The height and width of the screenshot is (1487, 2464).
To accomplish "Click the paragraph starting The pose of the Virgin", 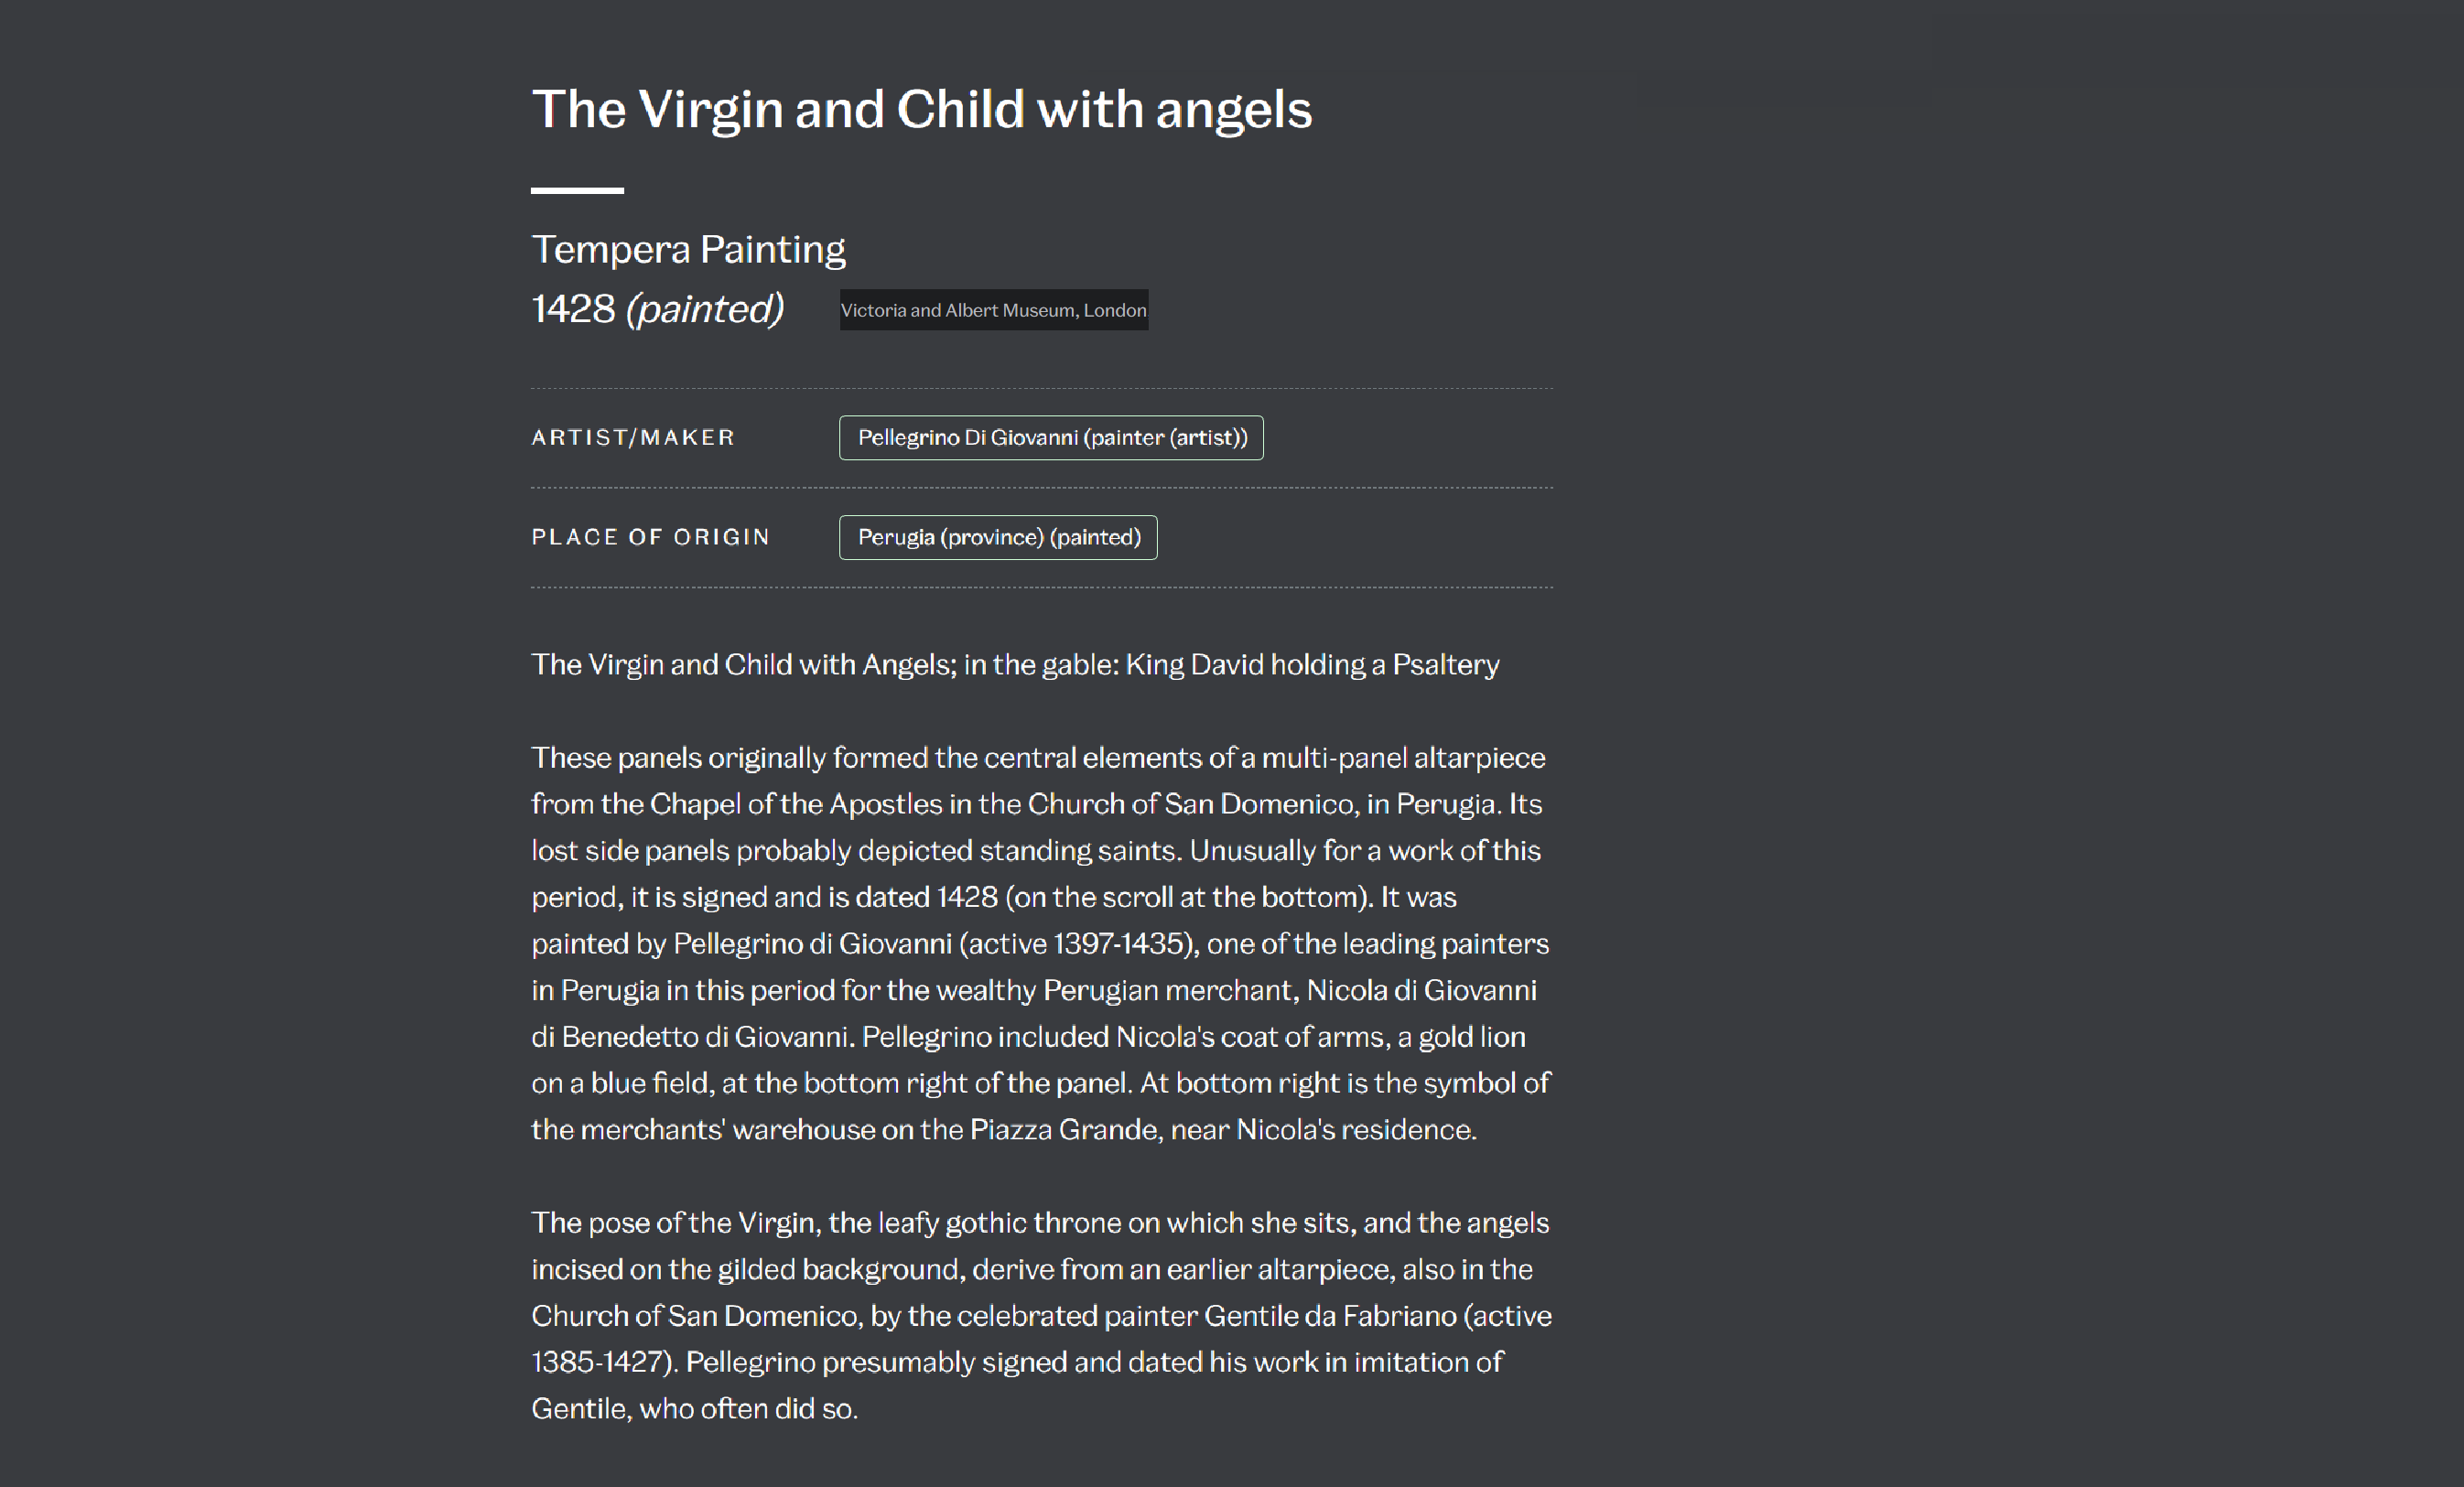I will 1041,1315.
